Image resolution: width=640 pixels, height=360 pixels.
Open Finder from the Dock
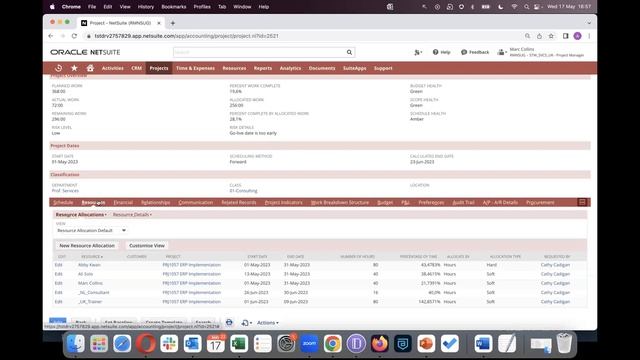pos(76,344)
